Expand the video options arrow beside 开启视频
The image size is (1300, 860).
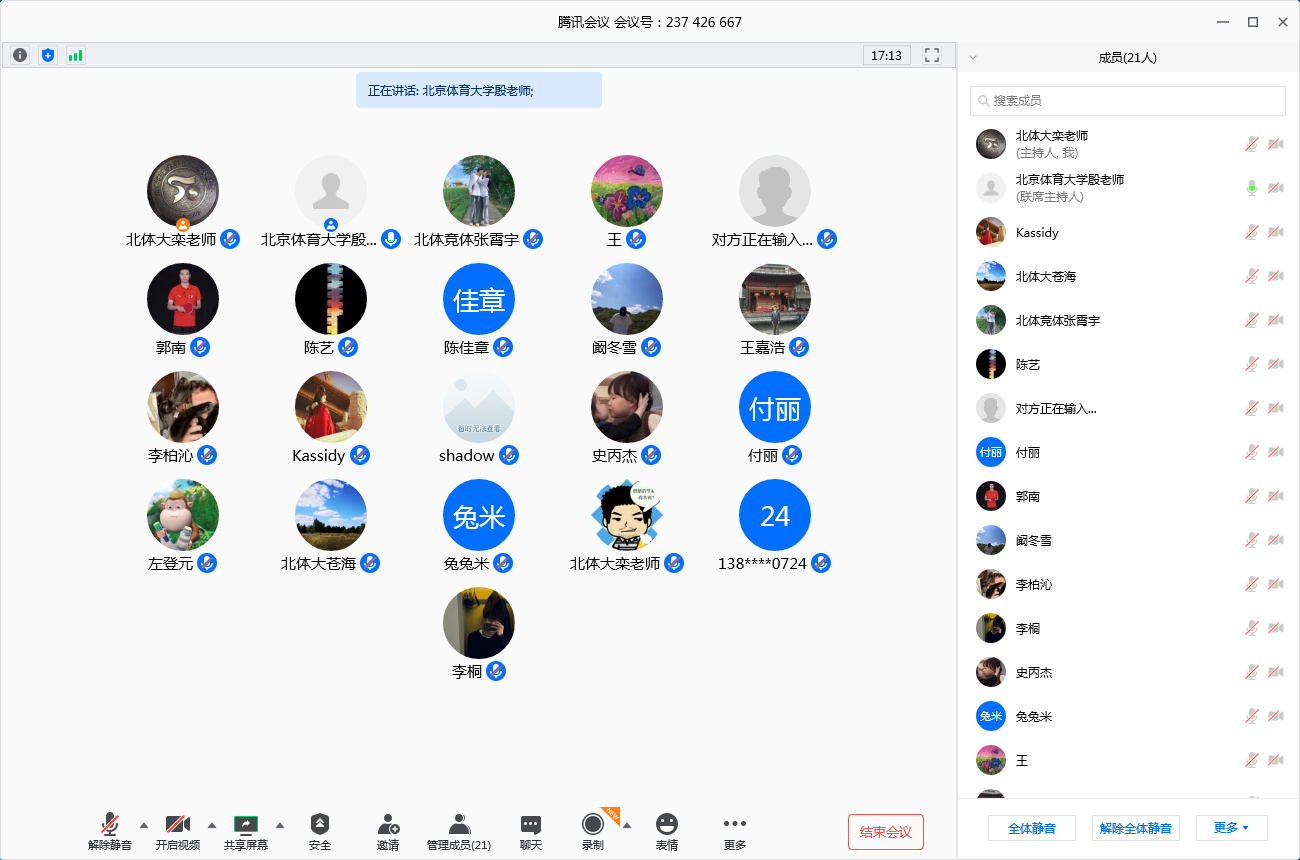[x=212, y=825]
